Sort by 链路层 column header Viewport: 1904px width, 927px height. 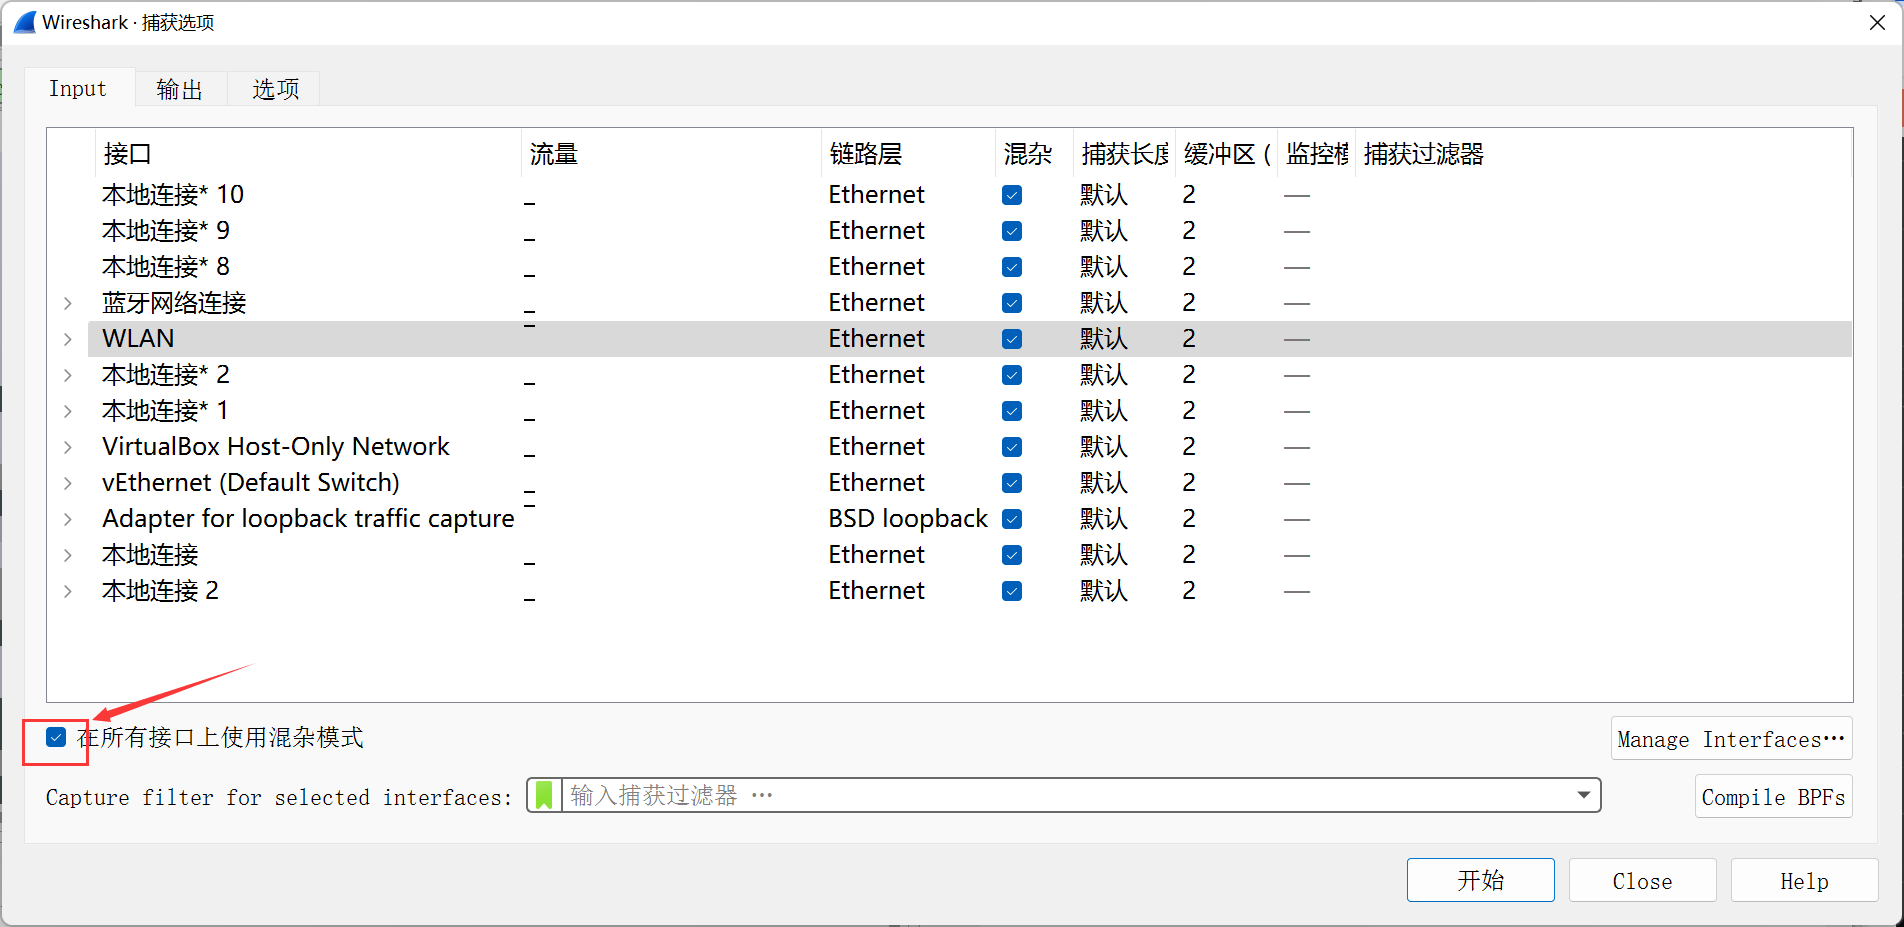908,154
